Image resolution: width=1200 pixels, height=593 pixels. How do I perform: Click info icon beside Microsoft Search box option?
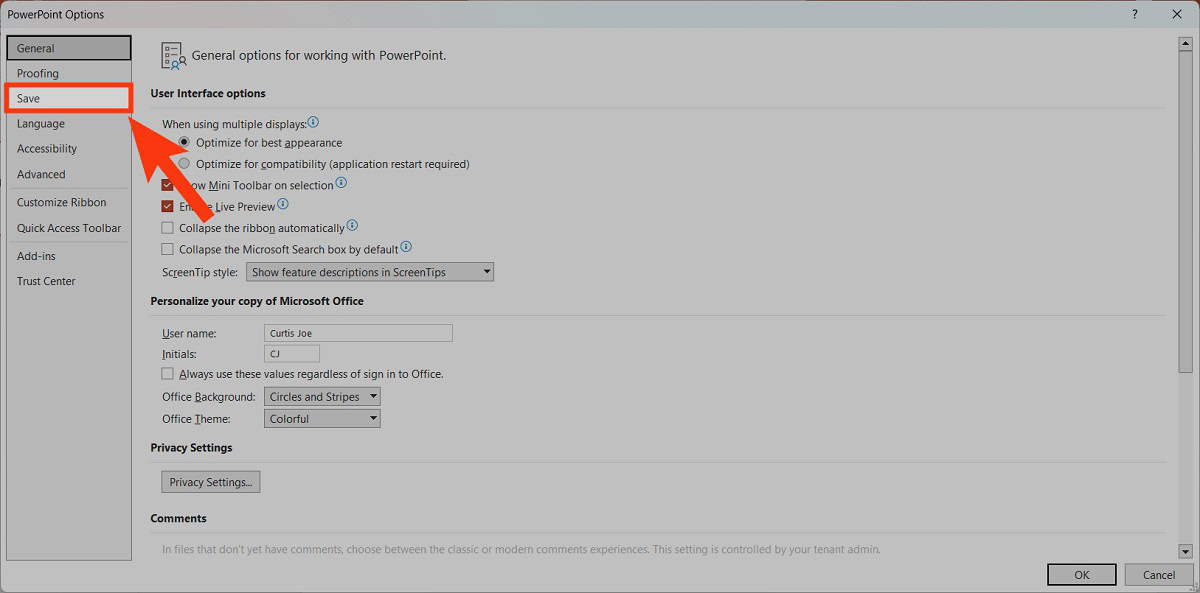pos(406,248)
